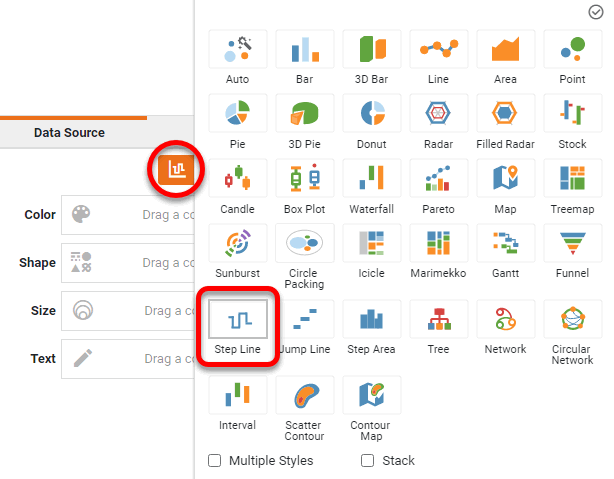Click the Color binding field

128,215
